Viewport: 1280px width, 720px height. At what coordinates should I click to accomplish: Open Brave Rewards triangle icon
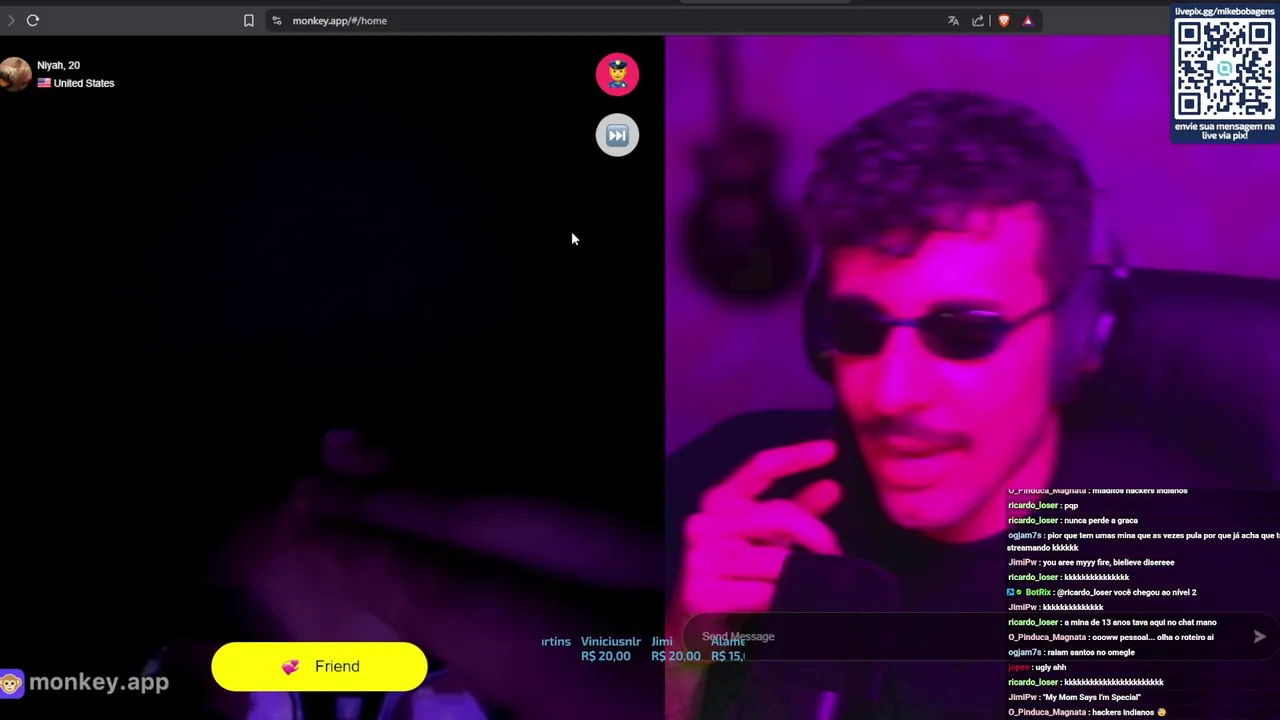coord(1027,20)
